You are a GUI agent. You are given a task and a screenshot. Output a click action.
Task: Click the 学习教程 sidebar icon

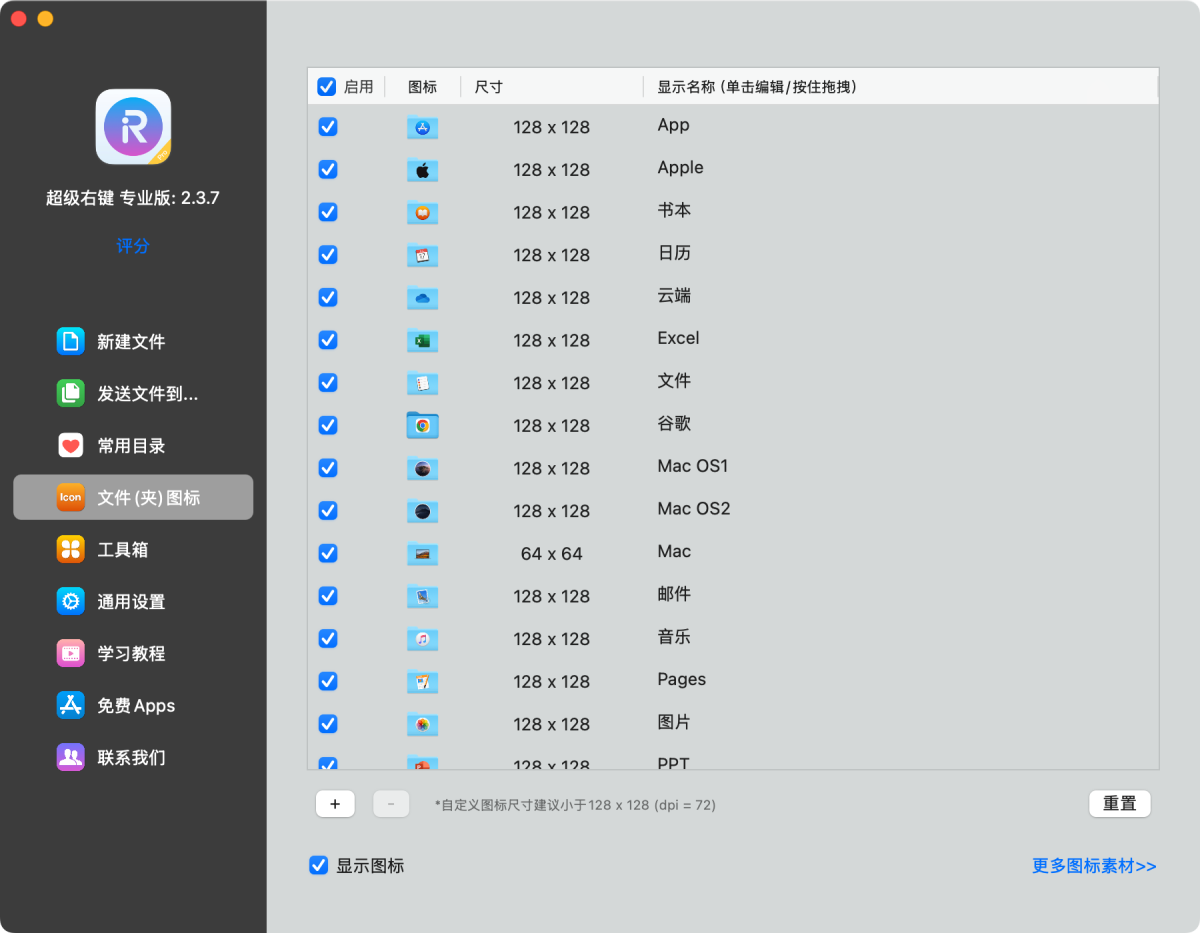71,654
